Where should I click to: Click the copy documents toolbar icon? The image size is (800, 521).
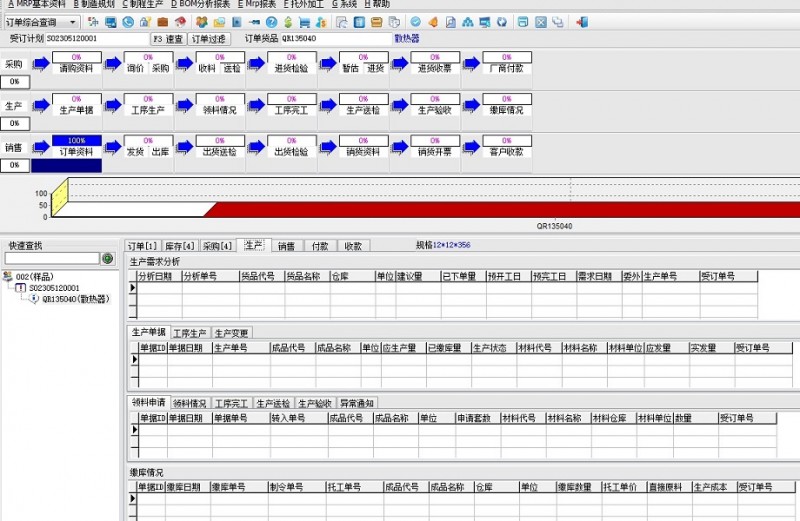point(394,22)
